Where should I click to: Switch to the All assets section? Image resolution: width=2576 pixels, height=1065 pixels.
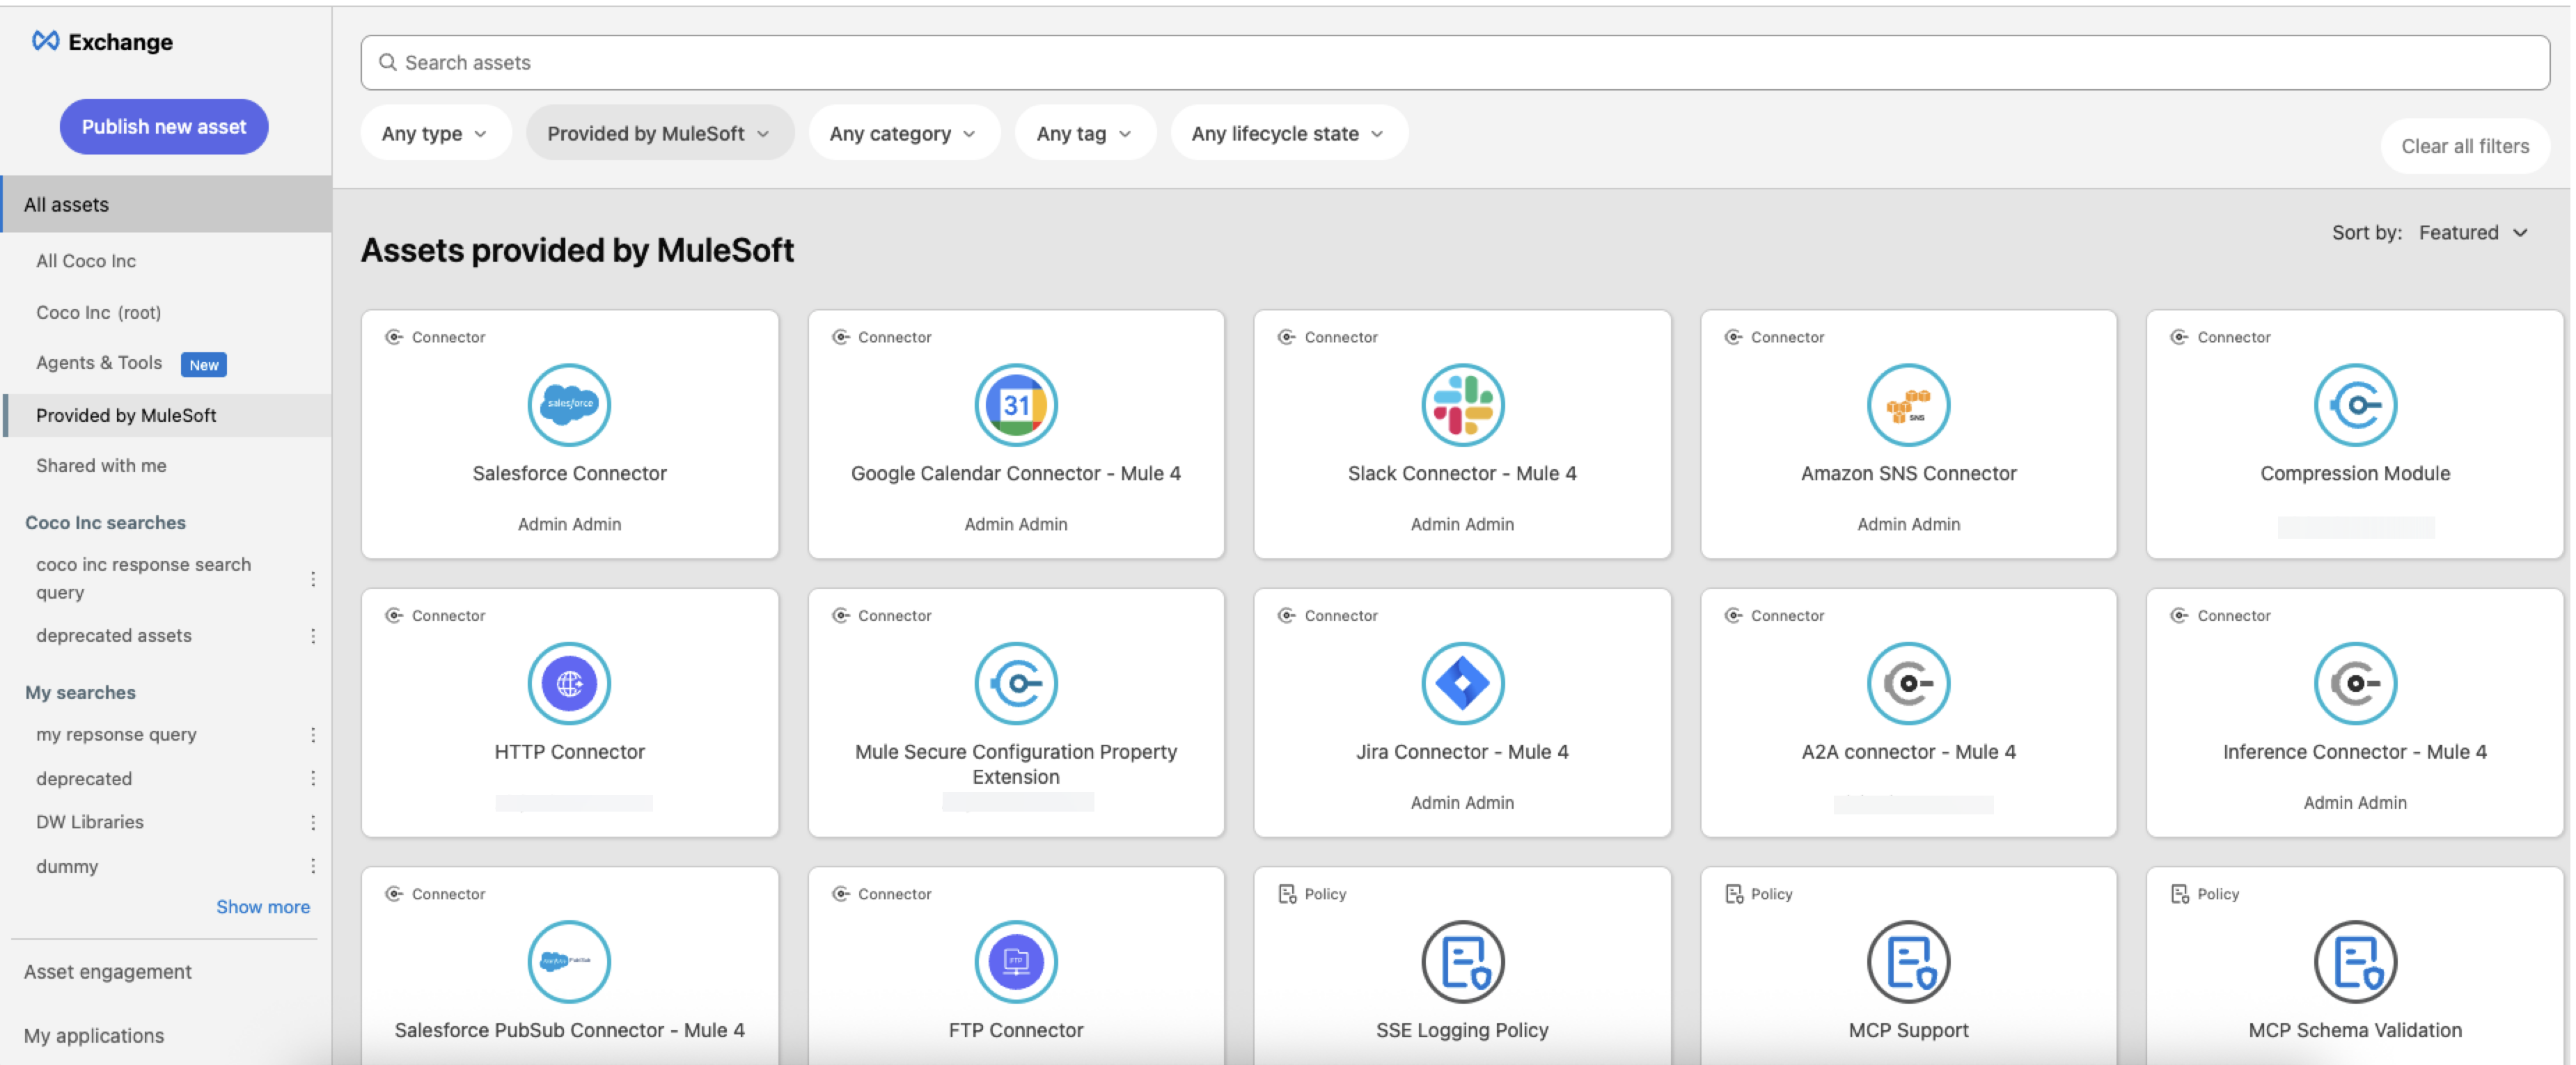coord(66,204)
